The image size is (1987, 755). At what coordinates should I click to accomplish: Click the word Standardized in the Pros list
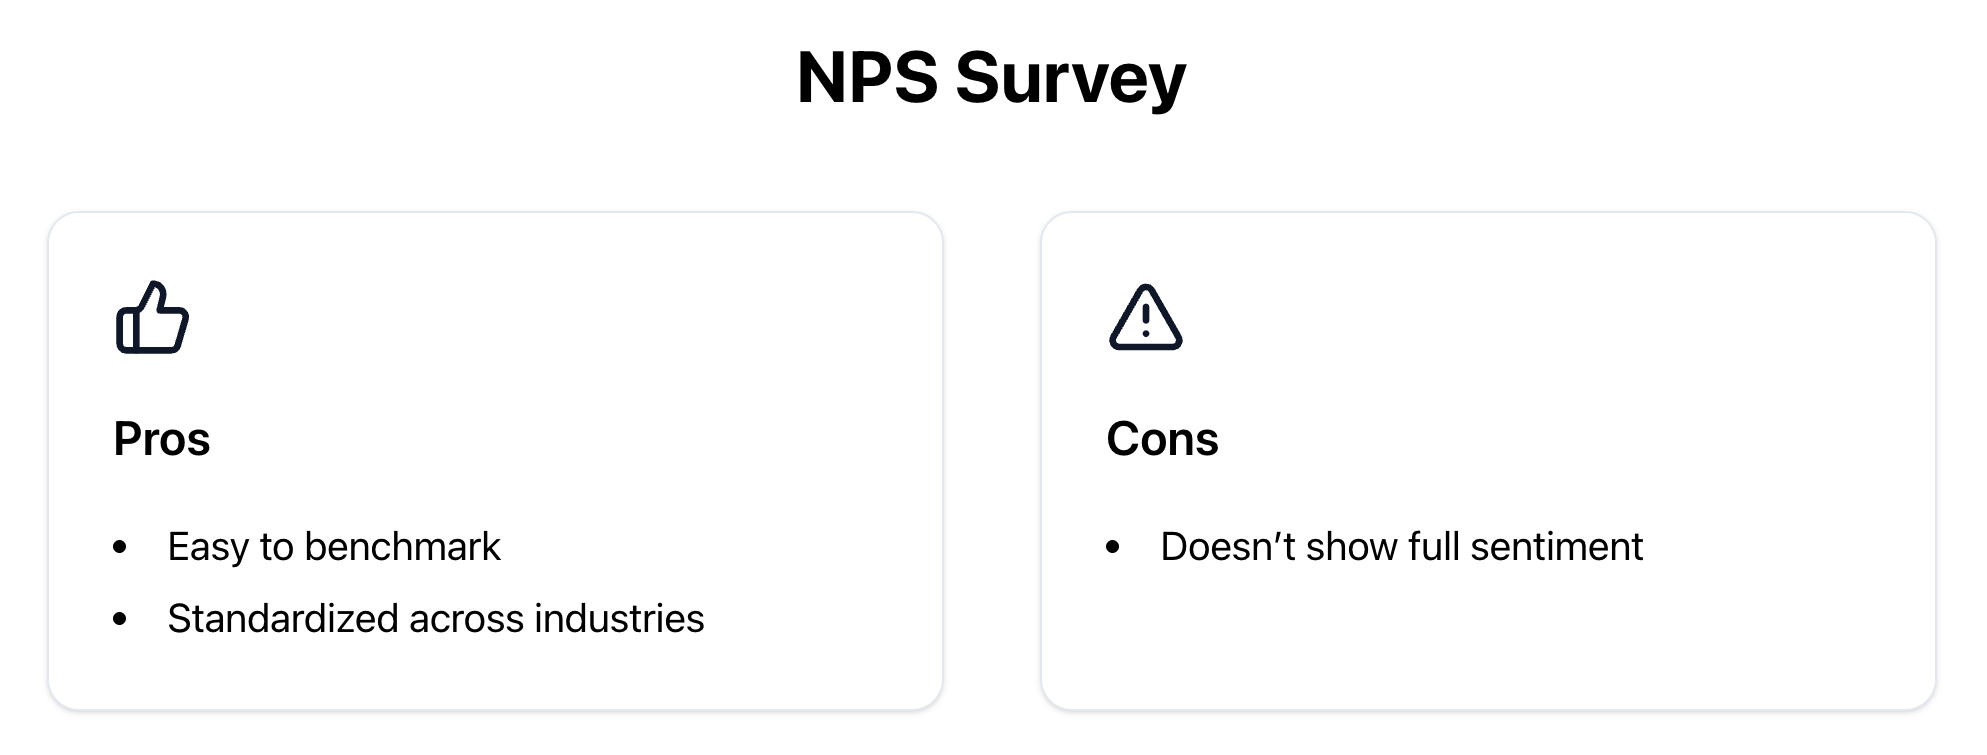point(283,619)
